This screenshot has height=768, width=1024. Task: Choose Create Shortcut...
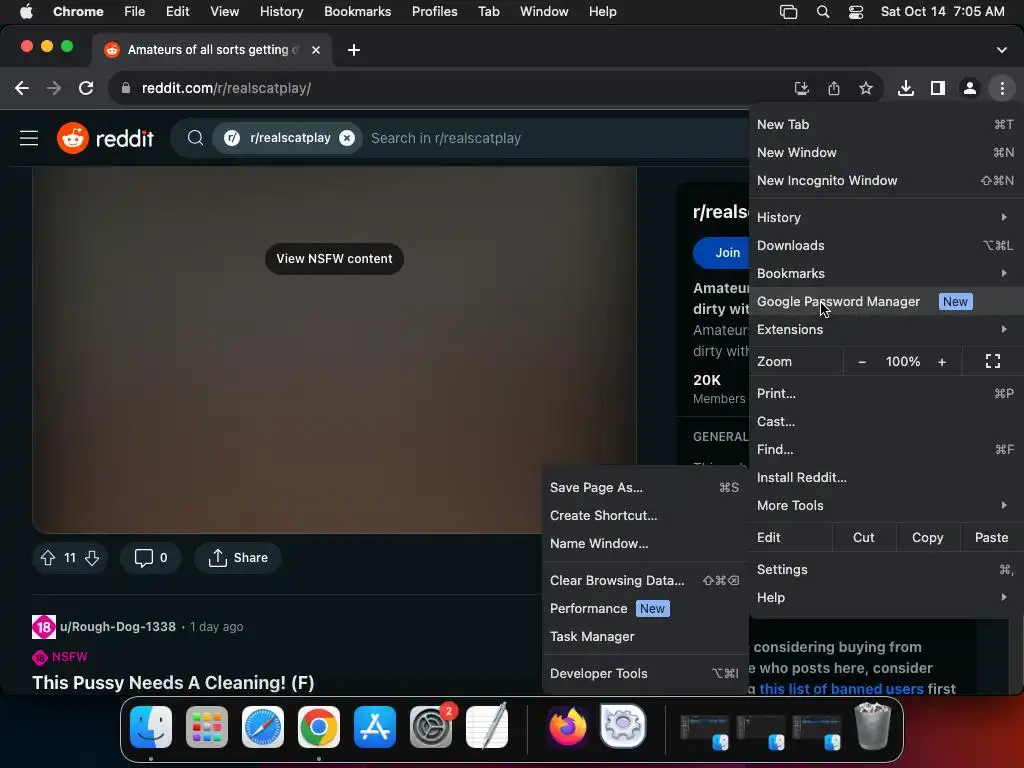645,516
